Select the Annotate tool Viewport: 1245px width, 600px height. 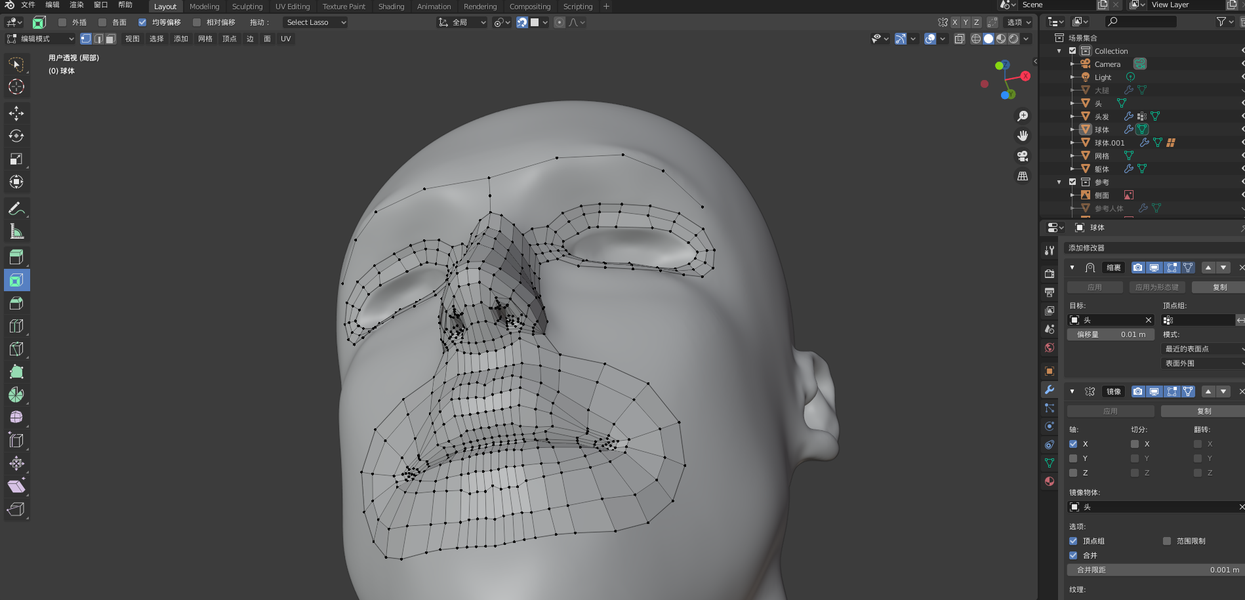pyautogui.click(x=16, y=208)
